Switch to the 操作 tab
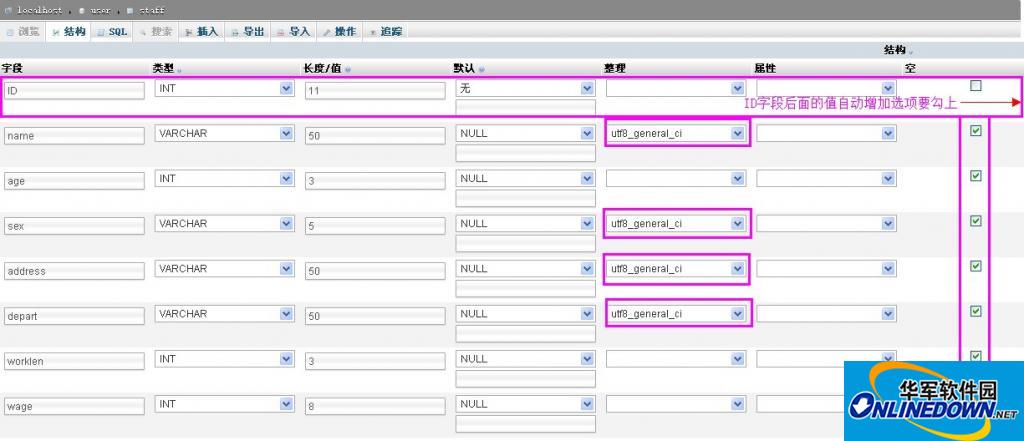Screen dimensions: 1024x441 (x=339, y=32)
